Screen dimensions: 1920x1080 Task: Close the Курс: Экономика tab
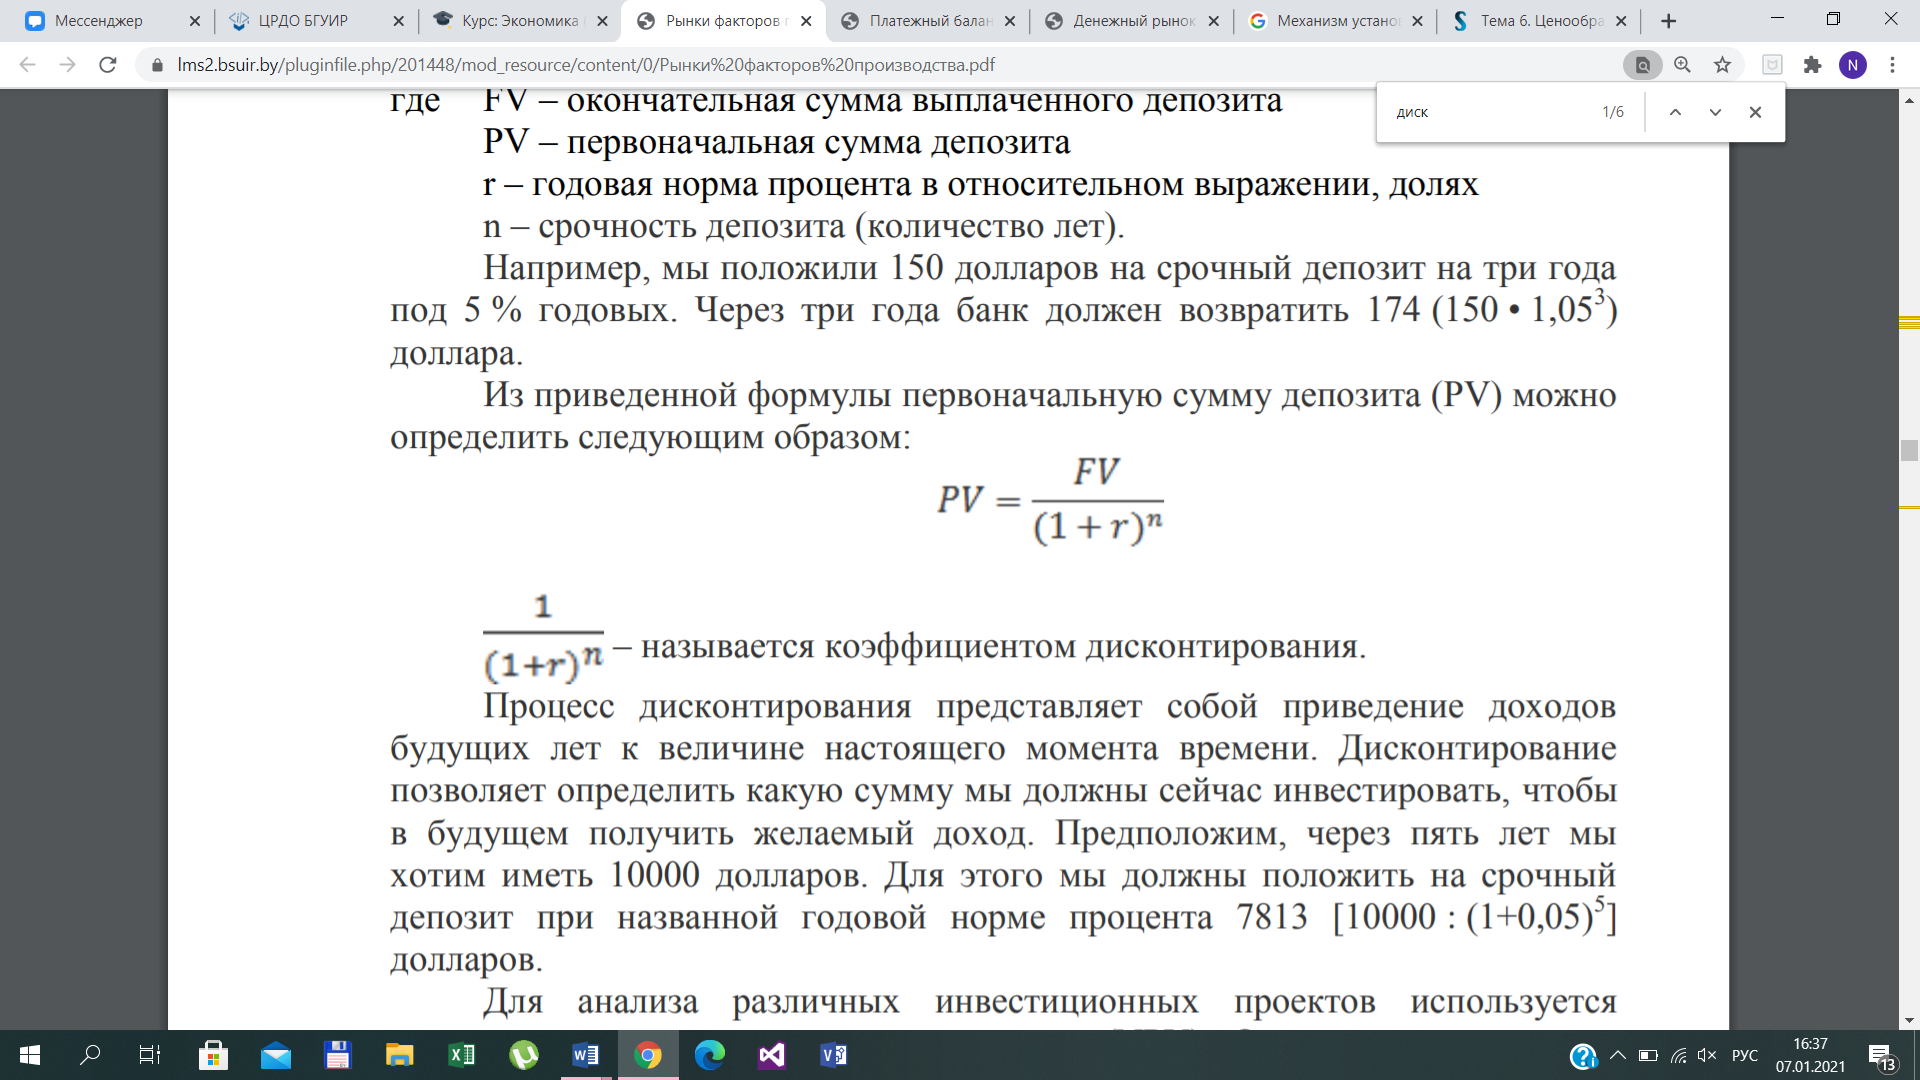(602, 21)
